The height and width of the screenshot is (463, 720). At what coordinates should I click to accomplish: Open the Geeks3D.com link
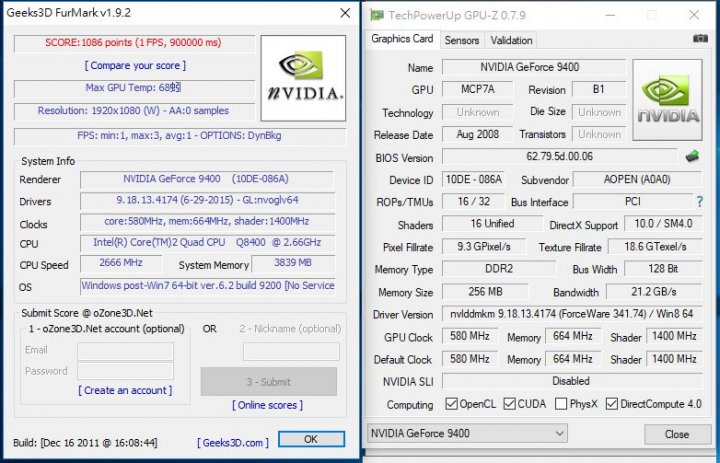[x=233, y=443]
